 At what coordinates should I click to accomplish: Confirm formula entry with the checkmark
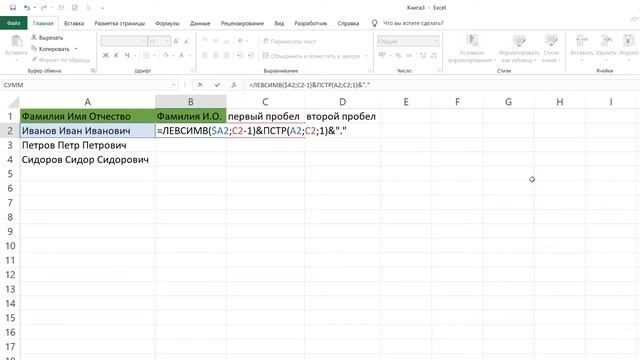217,85
